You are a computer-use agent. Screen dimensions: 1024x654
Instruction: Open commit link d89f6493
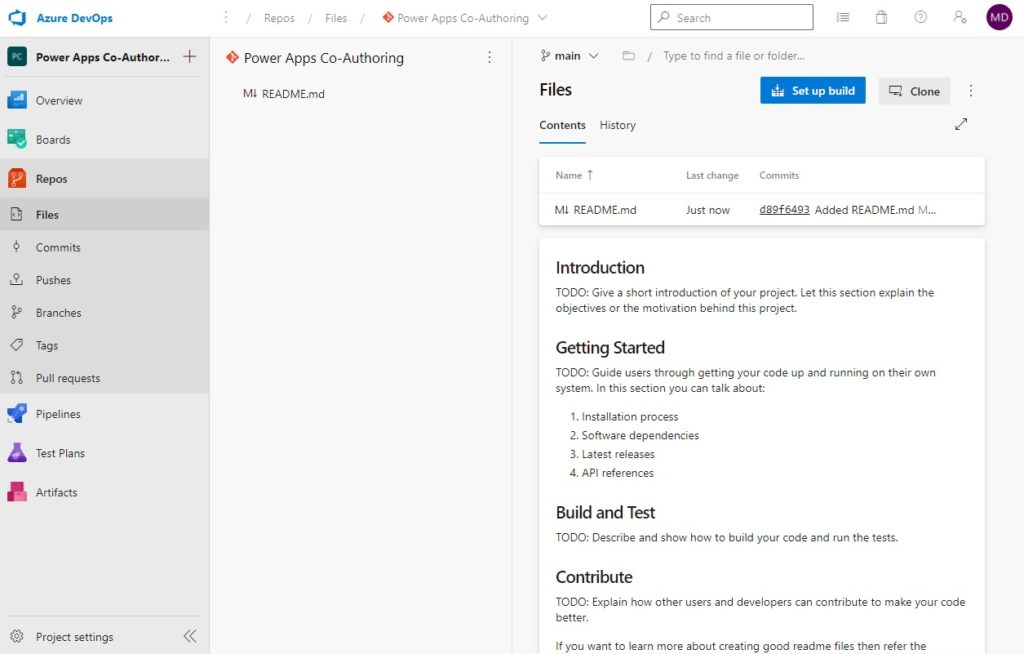tap(784, 210)
